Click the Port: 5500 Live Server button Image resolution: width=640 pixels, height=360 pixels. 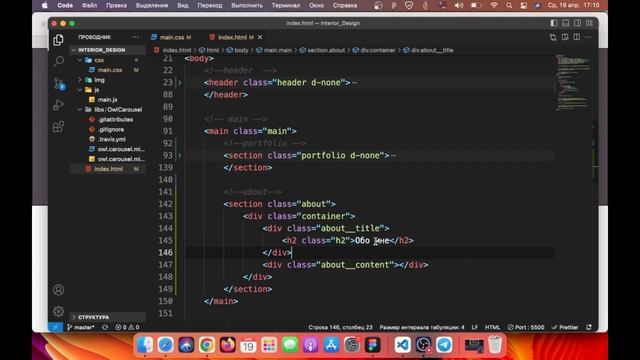coord(526,327)
